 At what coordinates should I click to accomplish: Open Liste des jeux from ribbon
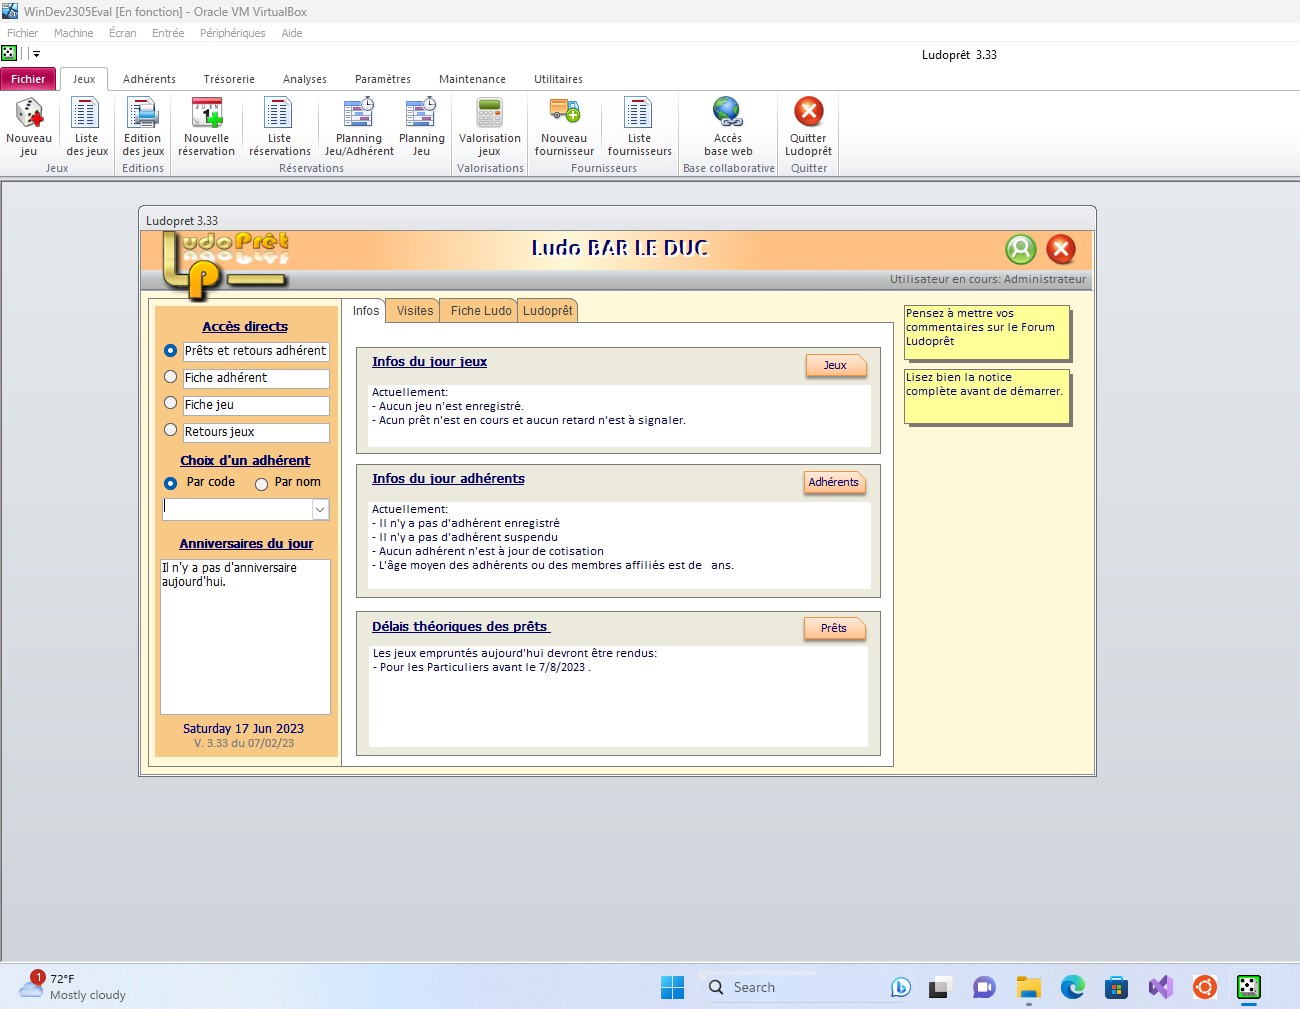(x=86, y=113)
